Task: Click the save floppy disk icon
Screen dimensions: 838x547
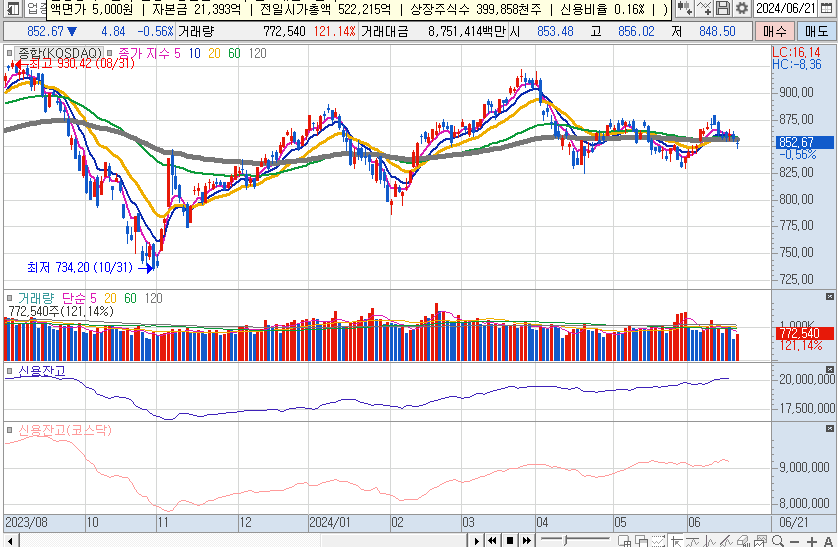Action: point(723,9)
